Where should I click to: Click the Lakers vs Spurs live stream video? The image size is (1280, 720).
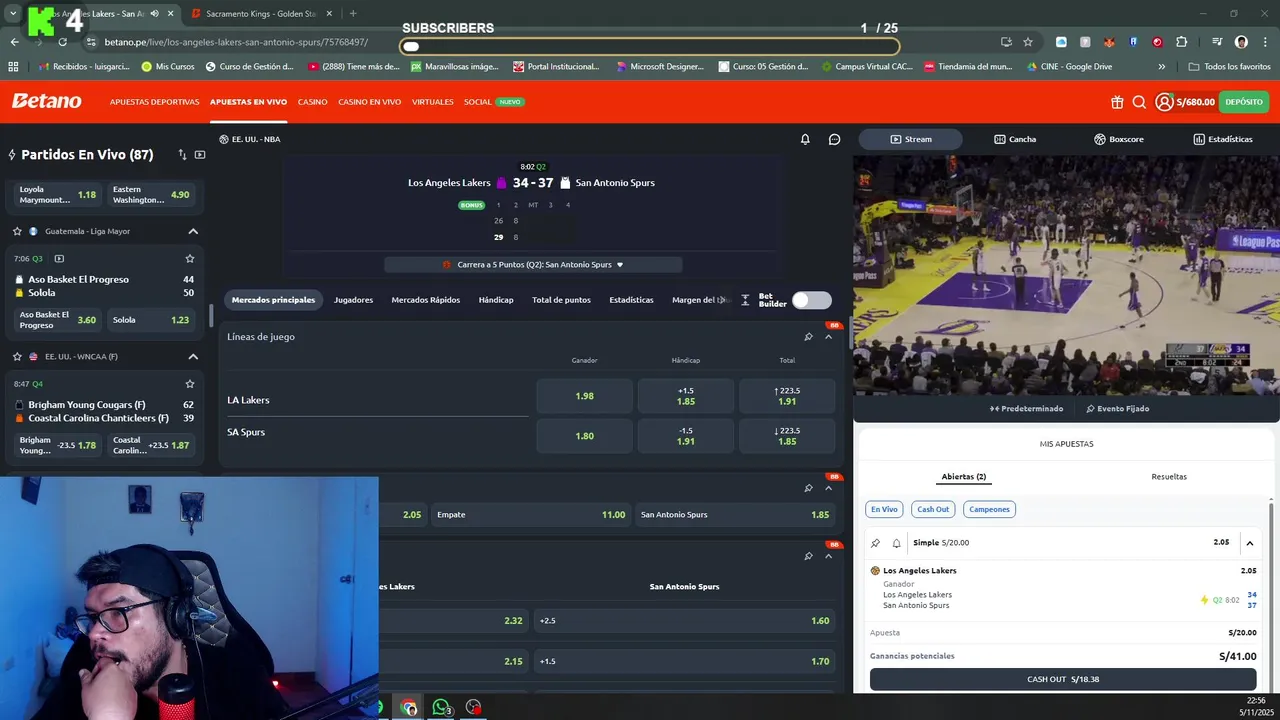tap(1066, 275)
